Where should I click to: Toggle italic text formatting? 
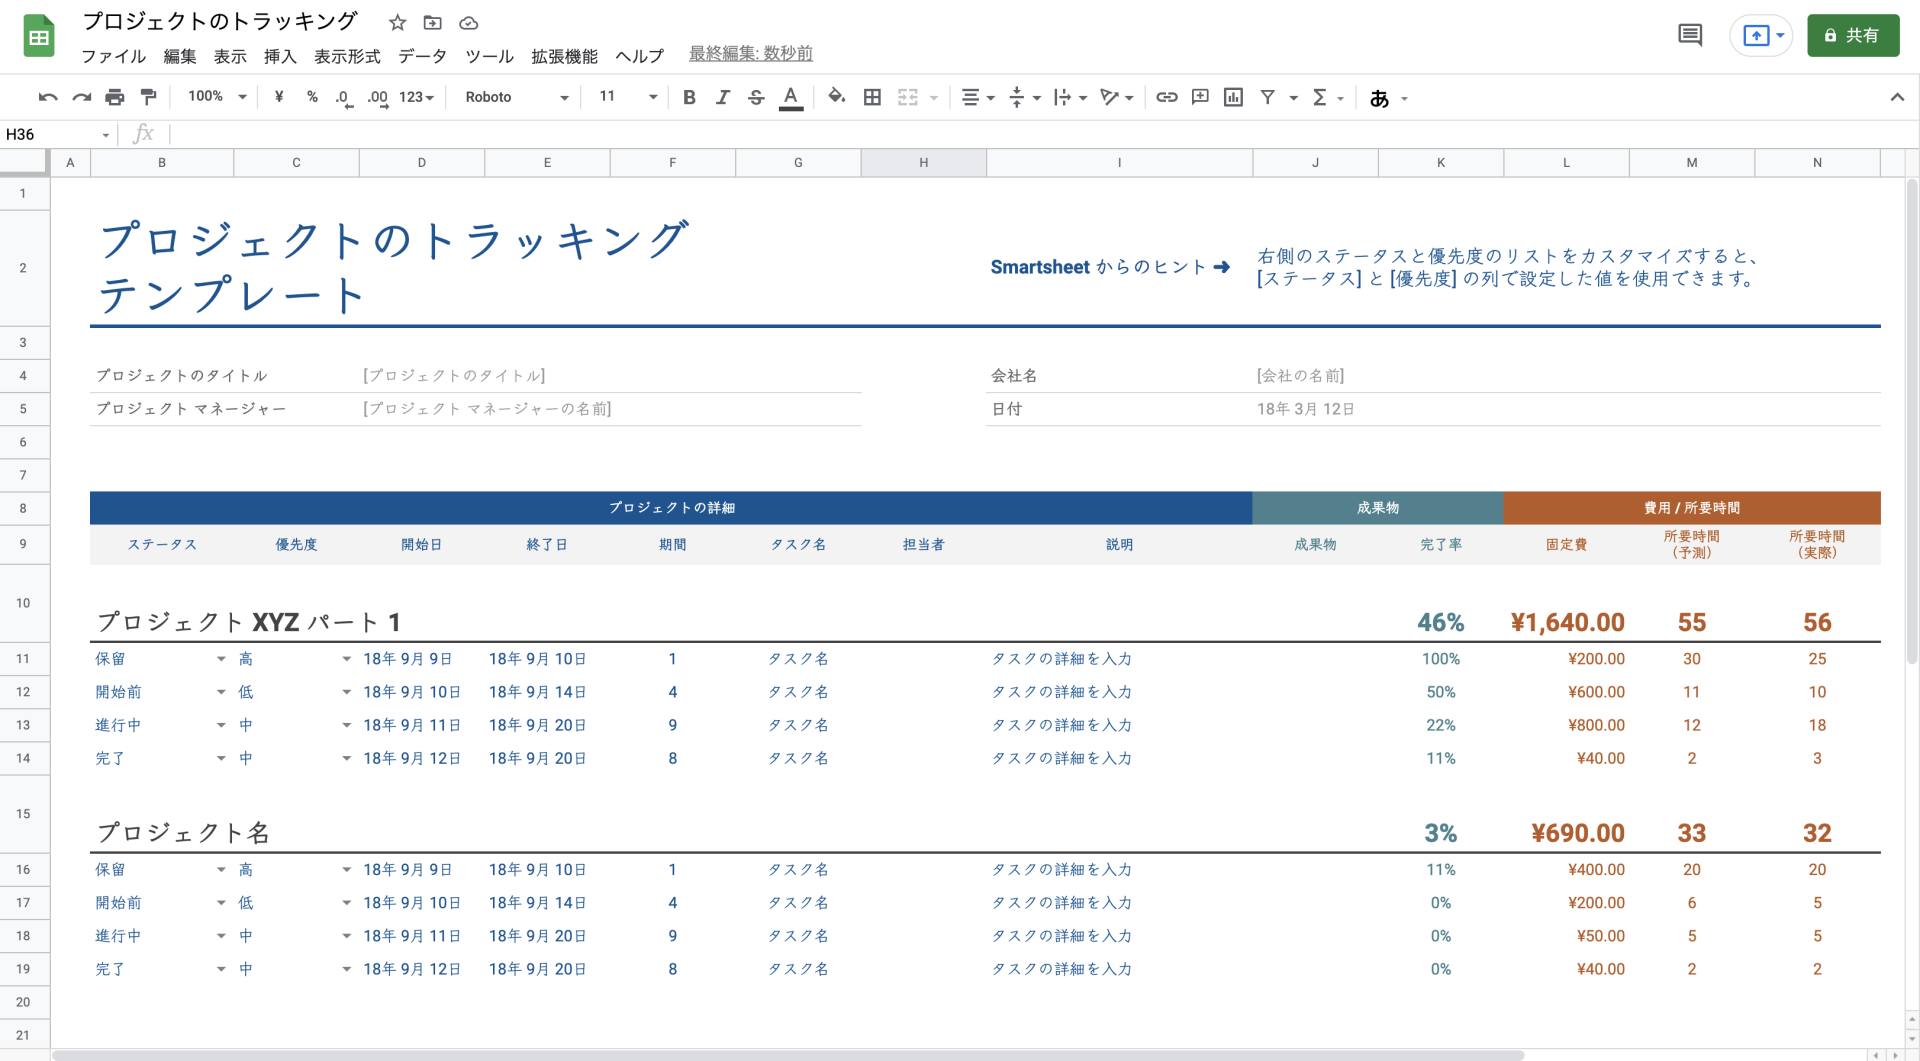[722, 97]
